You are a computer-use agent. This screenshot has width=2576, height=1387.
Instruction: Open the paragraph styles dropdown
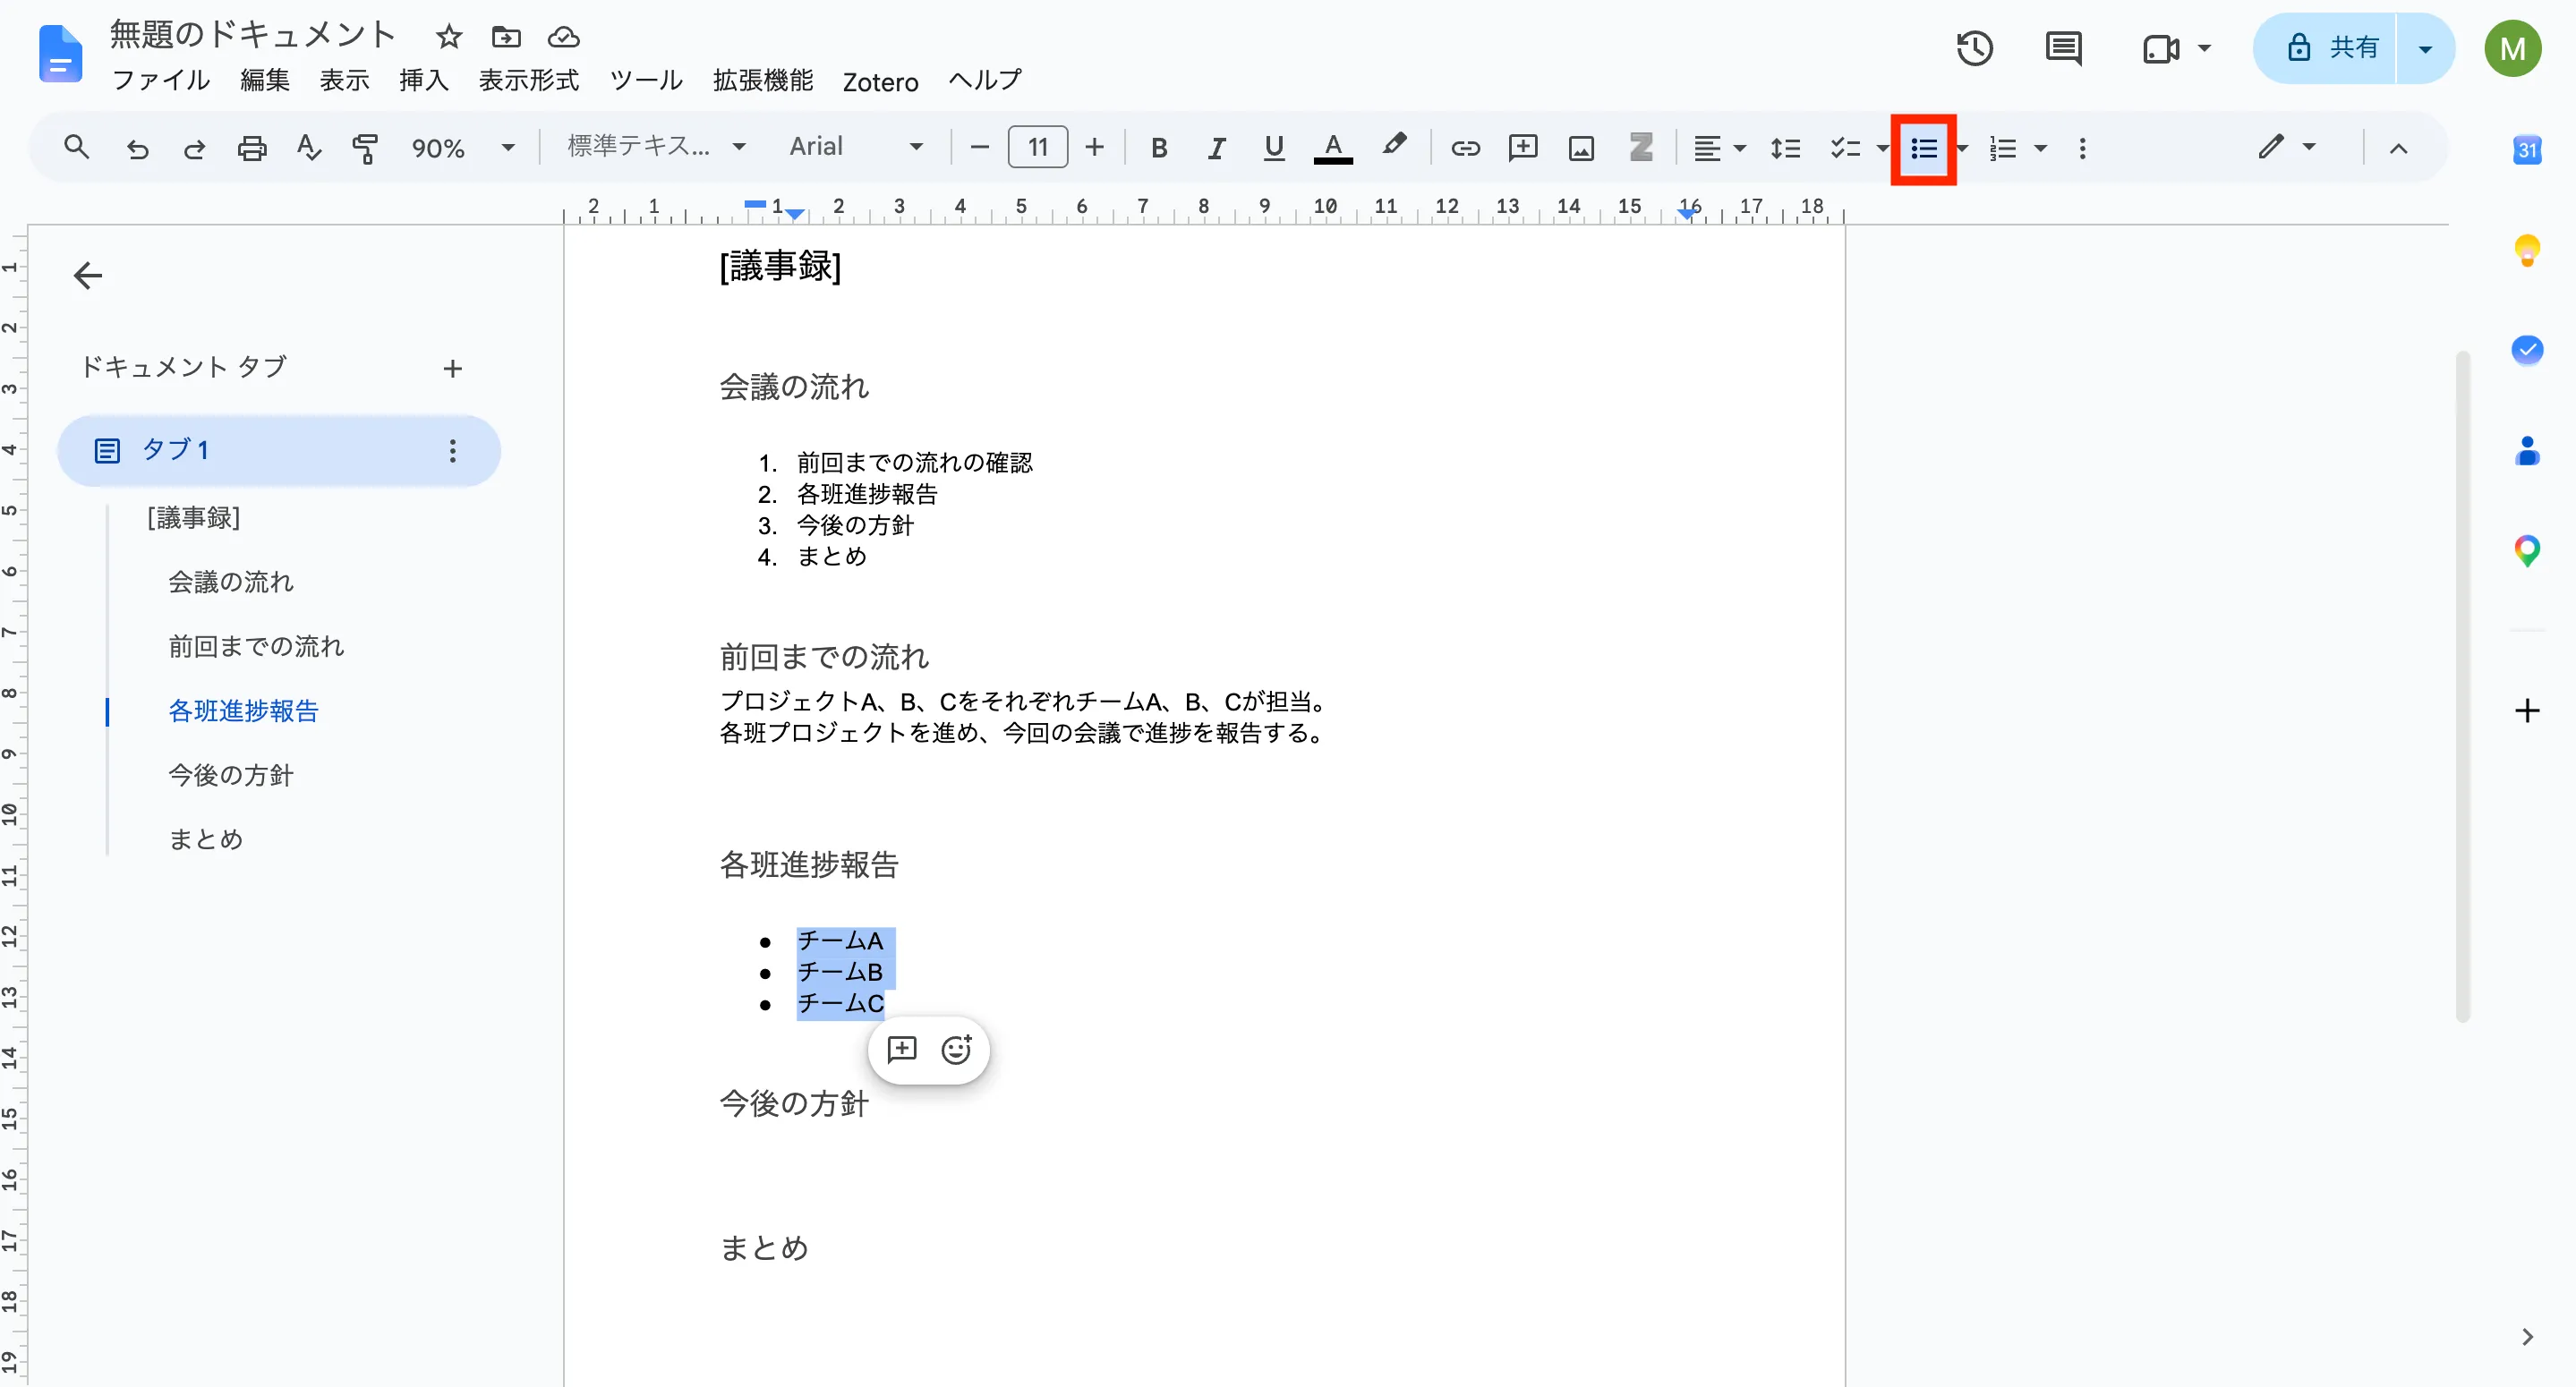(x=656, y=147)
